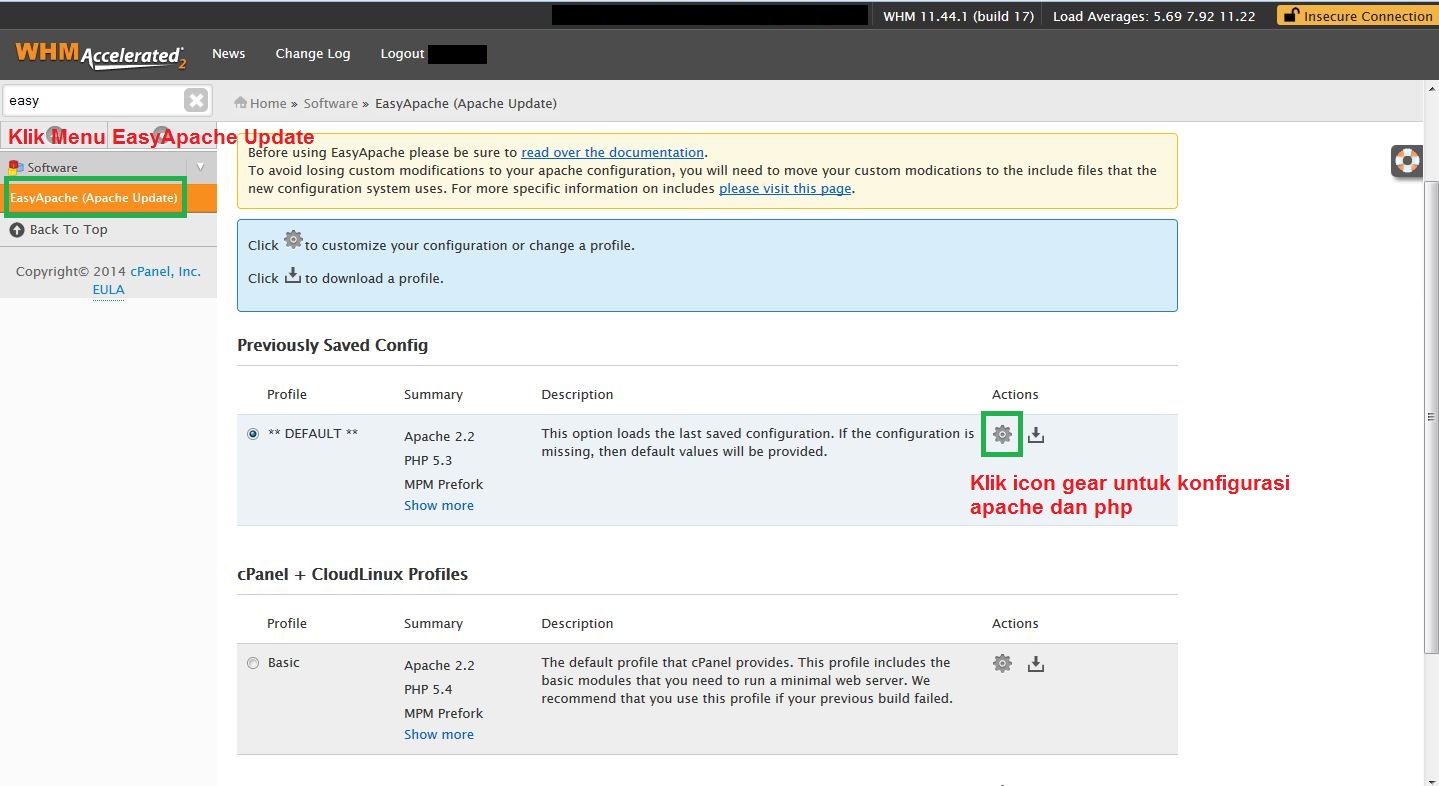Select the Basic profile radio button
The image size is (1439, 786).
pos(252,663)
